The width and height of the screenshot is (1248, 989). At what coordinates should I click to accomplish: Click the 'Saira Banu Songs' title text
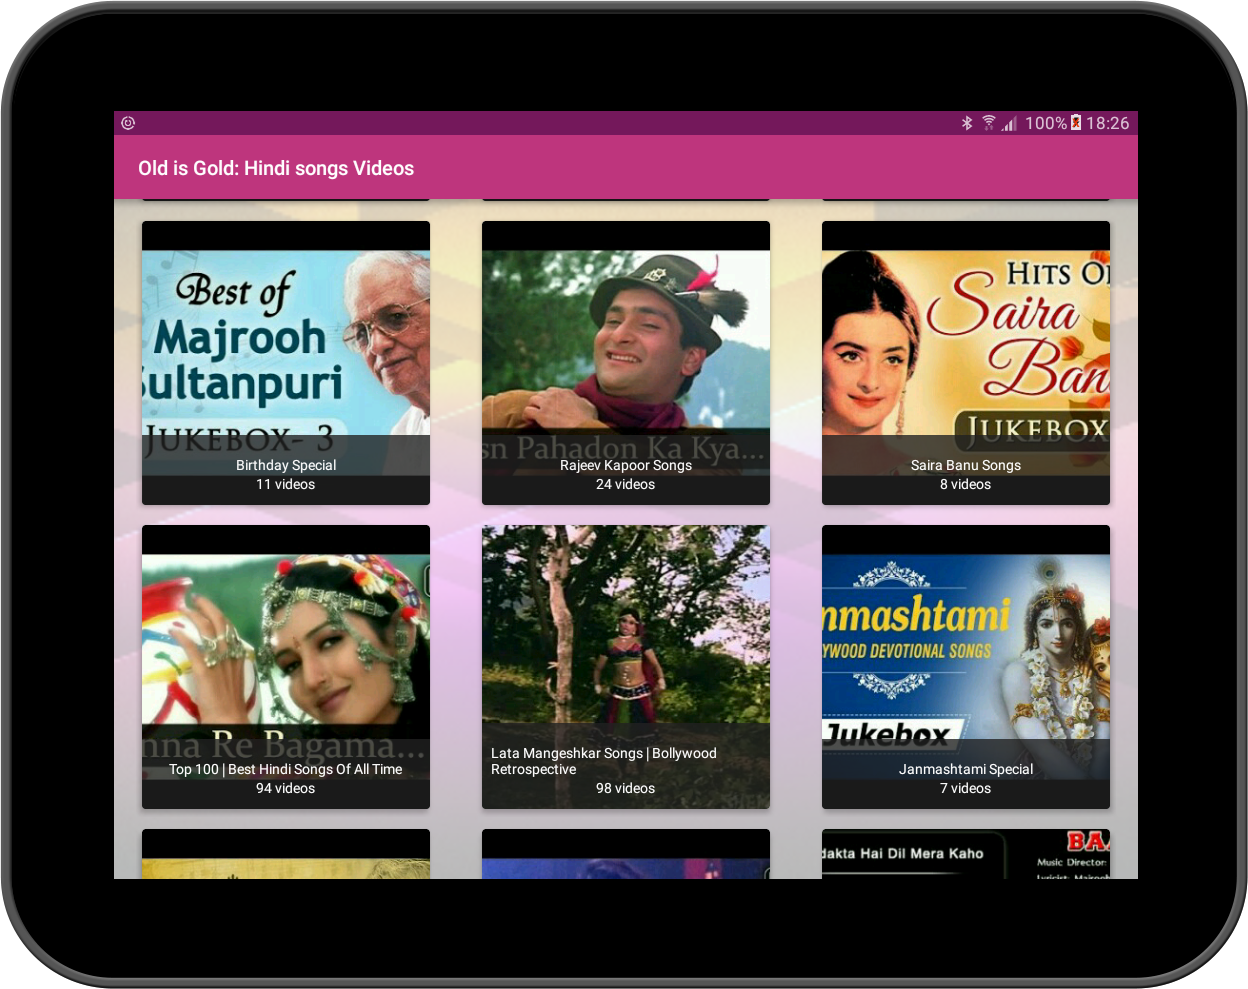(966, 465)
